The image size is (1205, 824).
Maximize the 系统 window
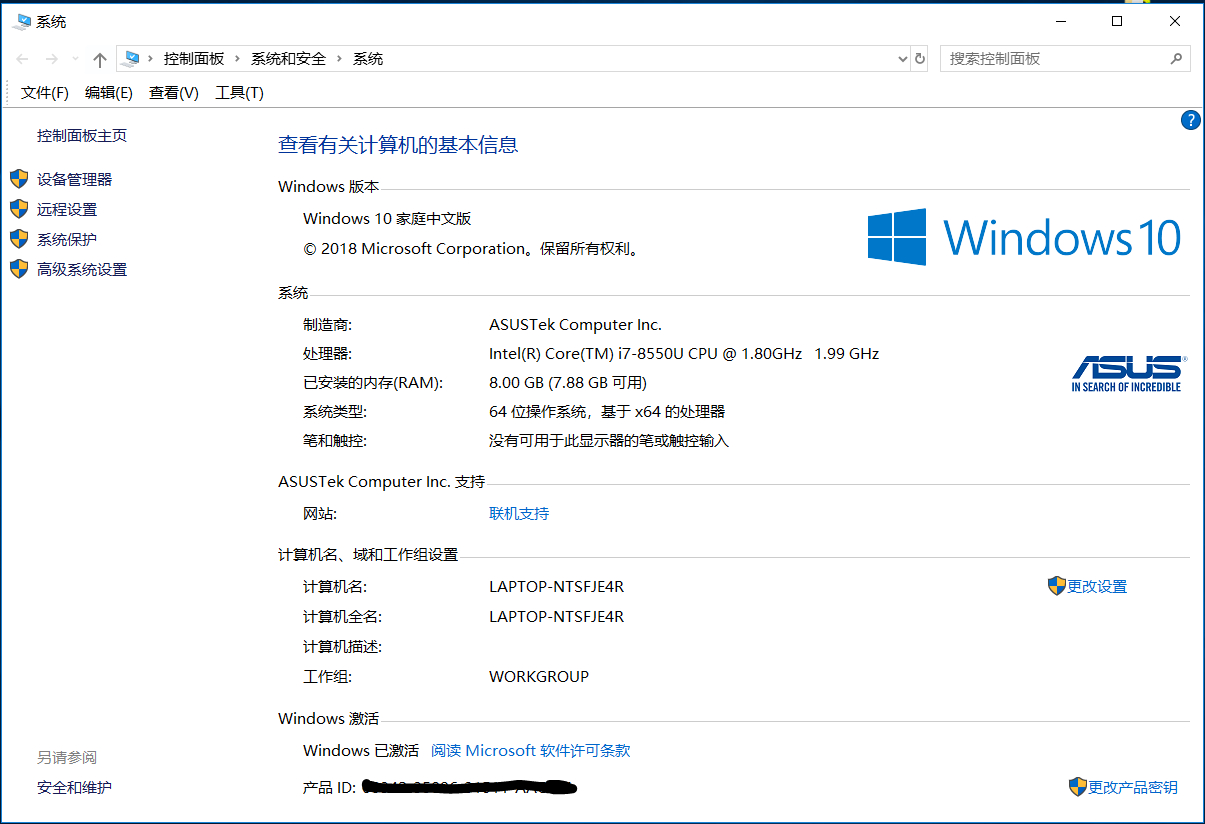click(x=1117, y=21)
